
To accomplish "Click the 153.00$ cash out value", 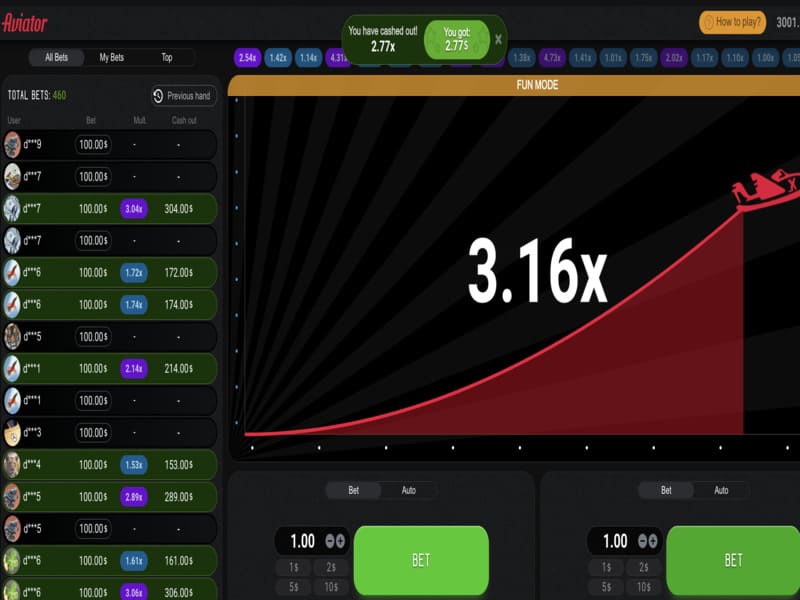I will click(179, 465).
